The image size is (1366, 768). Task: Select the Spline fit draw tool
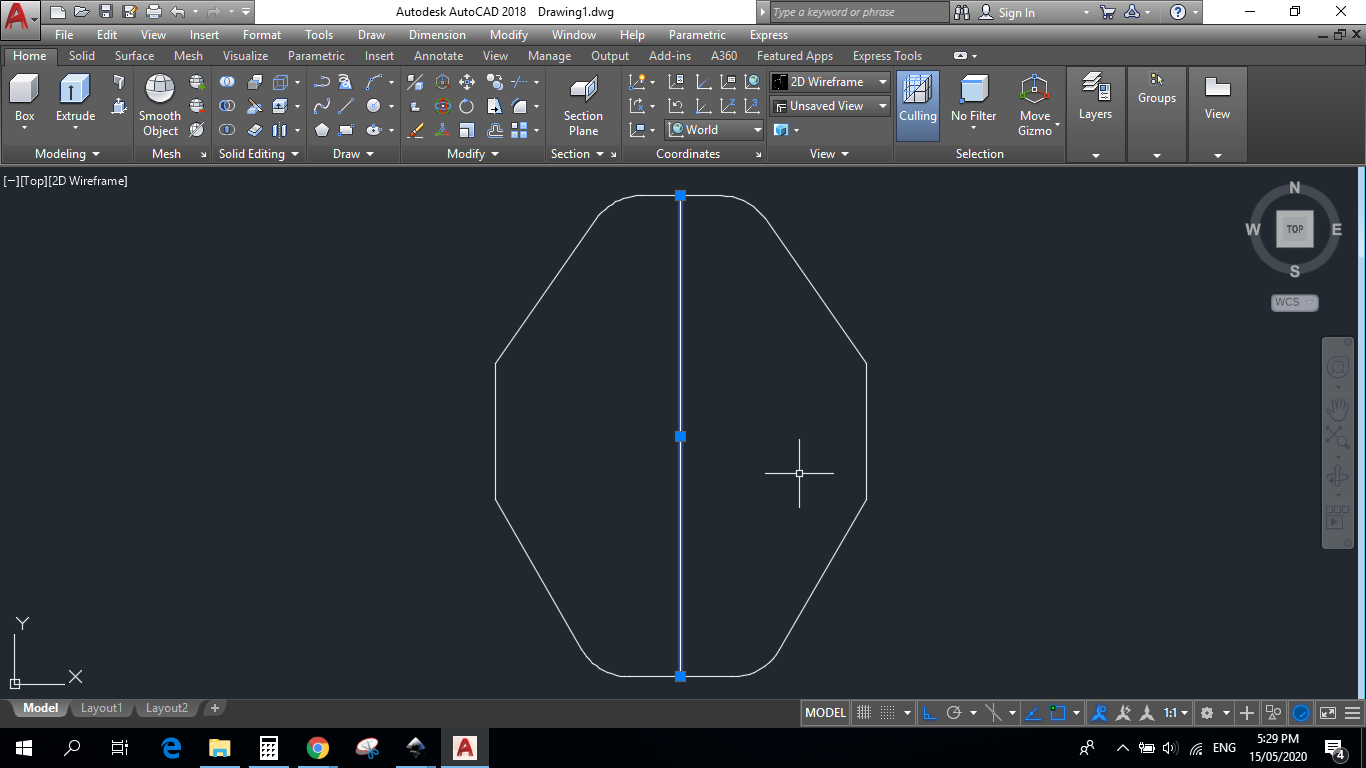(321, 106)
